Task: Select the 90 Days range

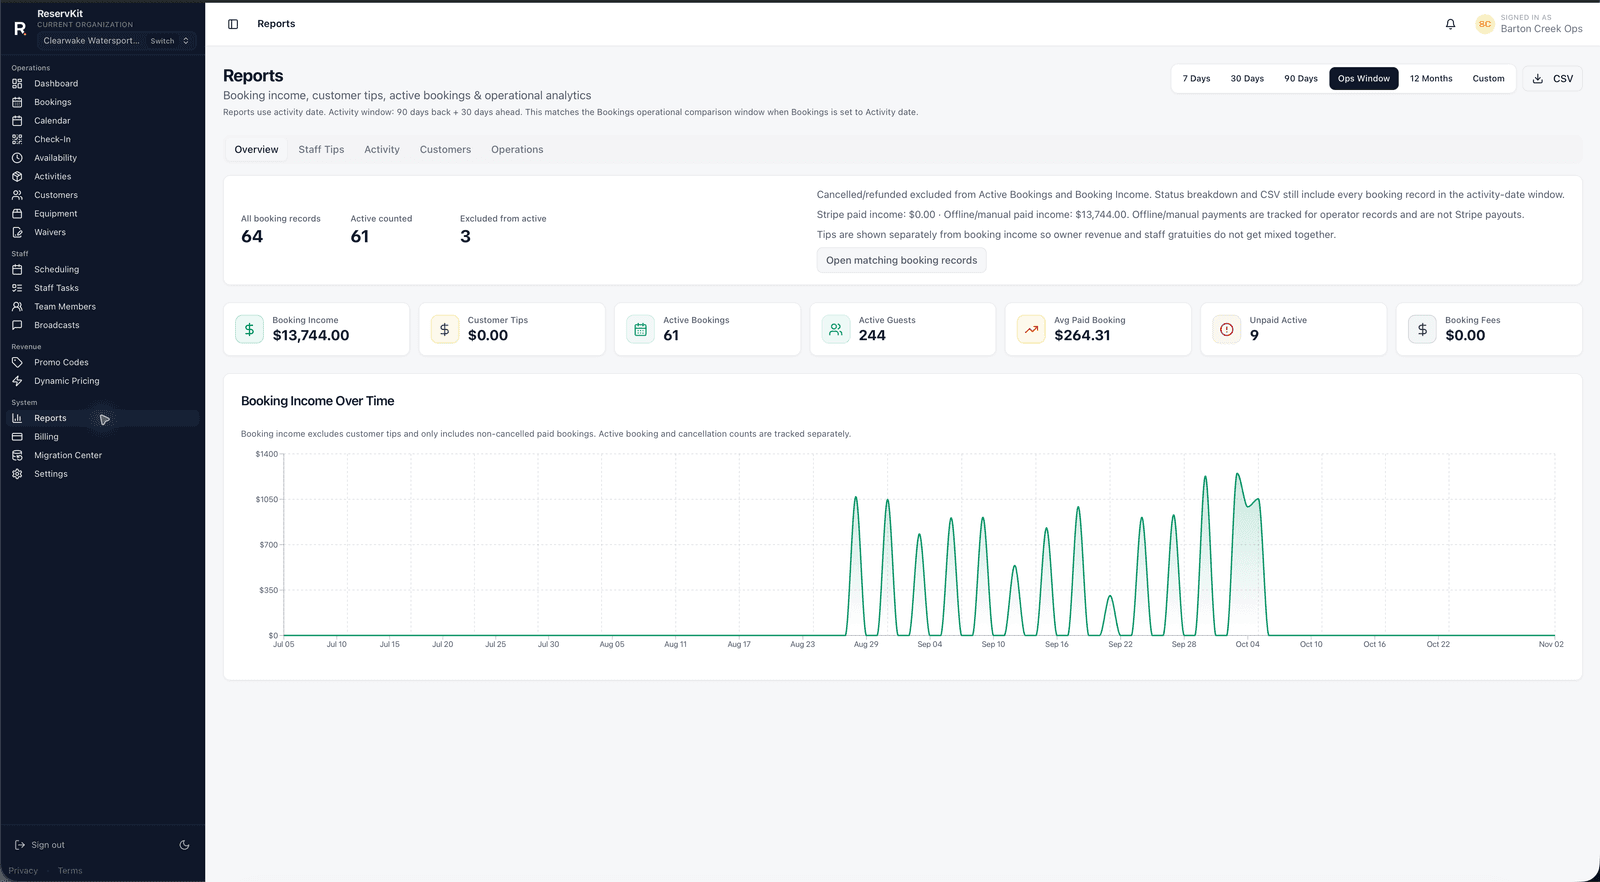Action: point(1301,79)
